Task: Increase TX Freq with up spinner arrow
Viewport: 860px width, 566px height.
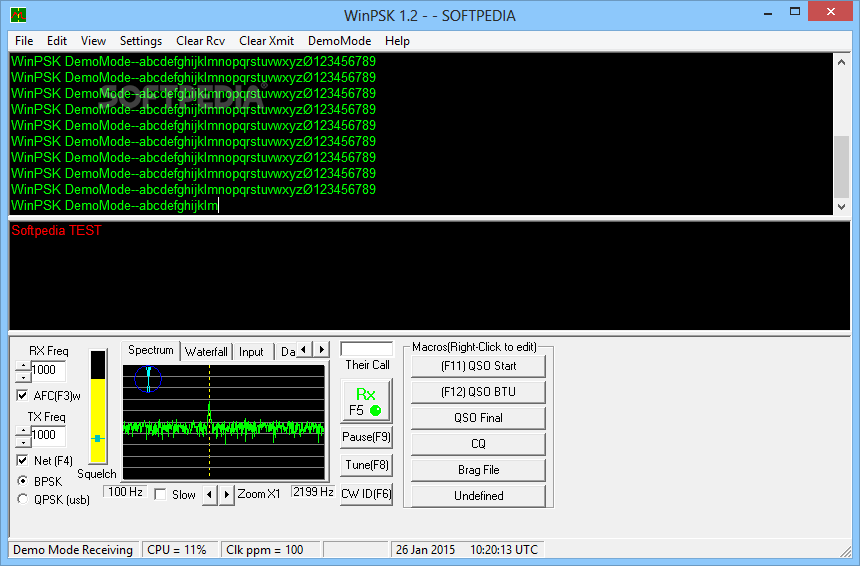Action: click(x=22, y=431)
